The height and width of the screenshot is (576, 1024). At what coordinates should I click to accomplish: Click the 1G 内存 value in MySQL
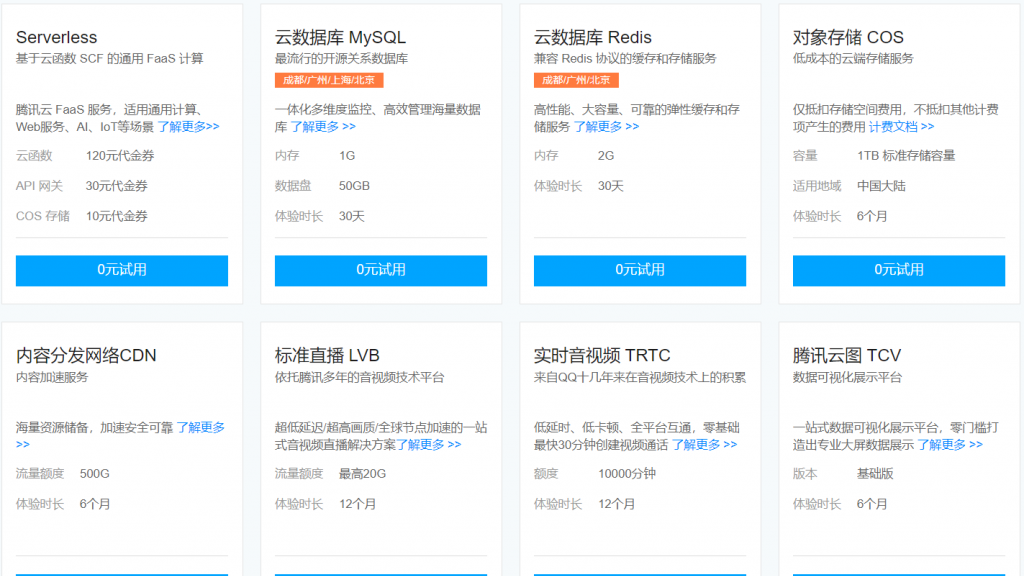click(x=347, y=156)
